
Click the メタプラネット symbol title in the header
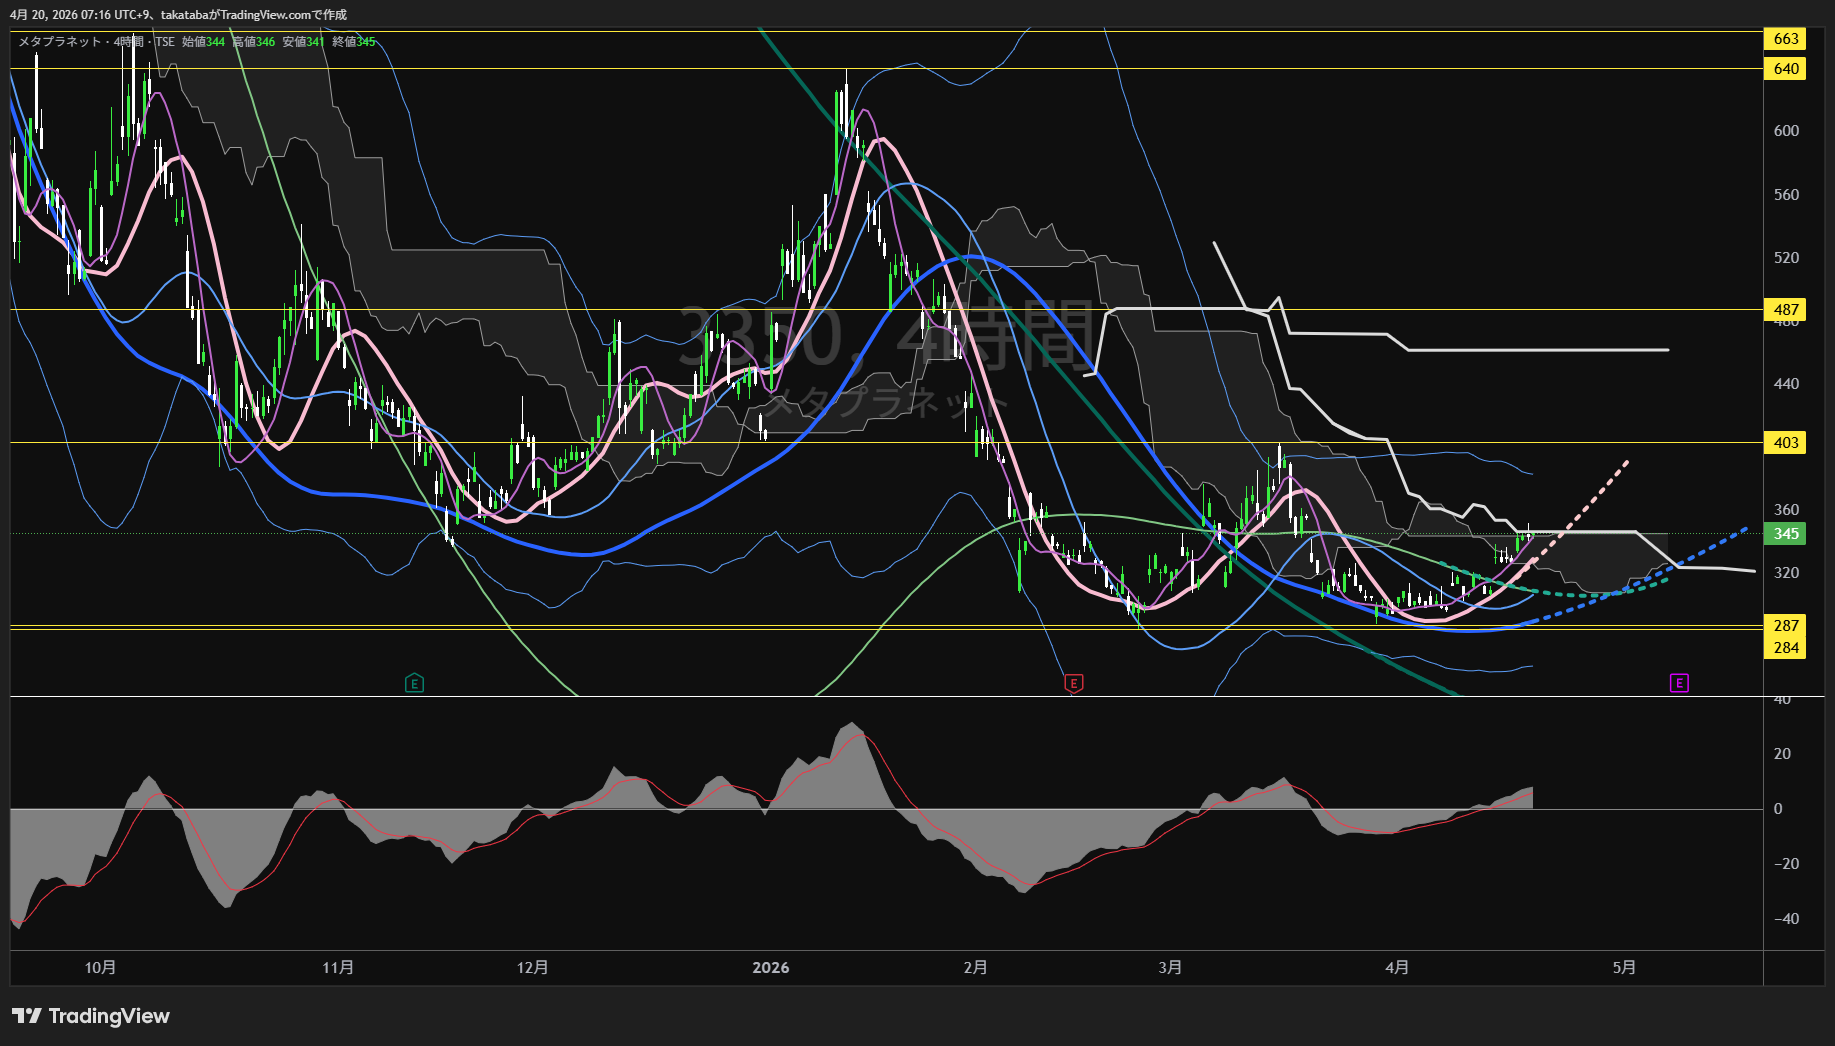point(60,42)
